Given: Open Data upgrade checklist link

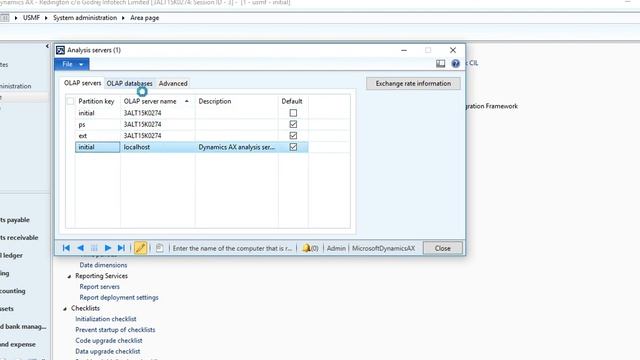Looking at the screenshot, I should pos(108,351).
